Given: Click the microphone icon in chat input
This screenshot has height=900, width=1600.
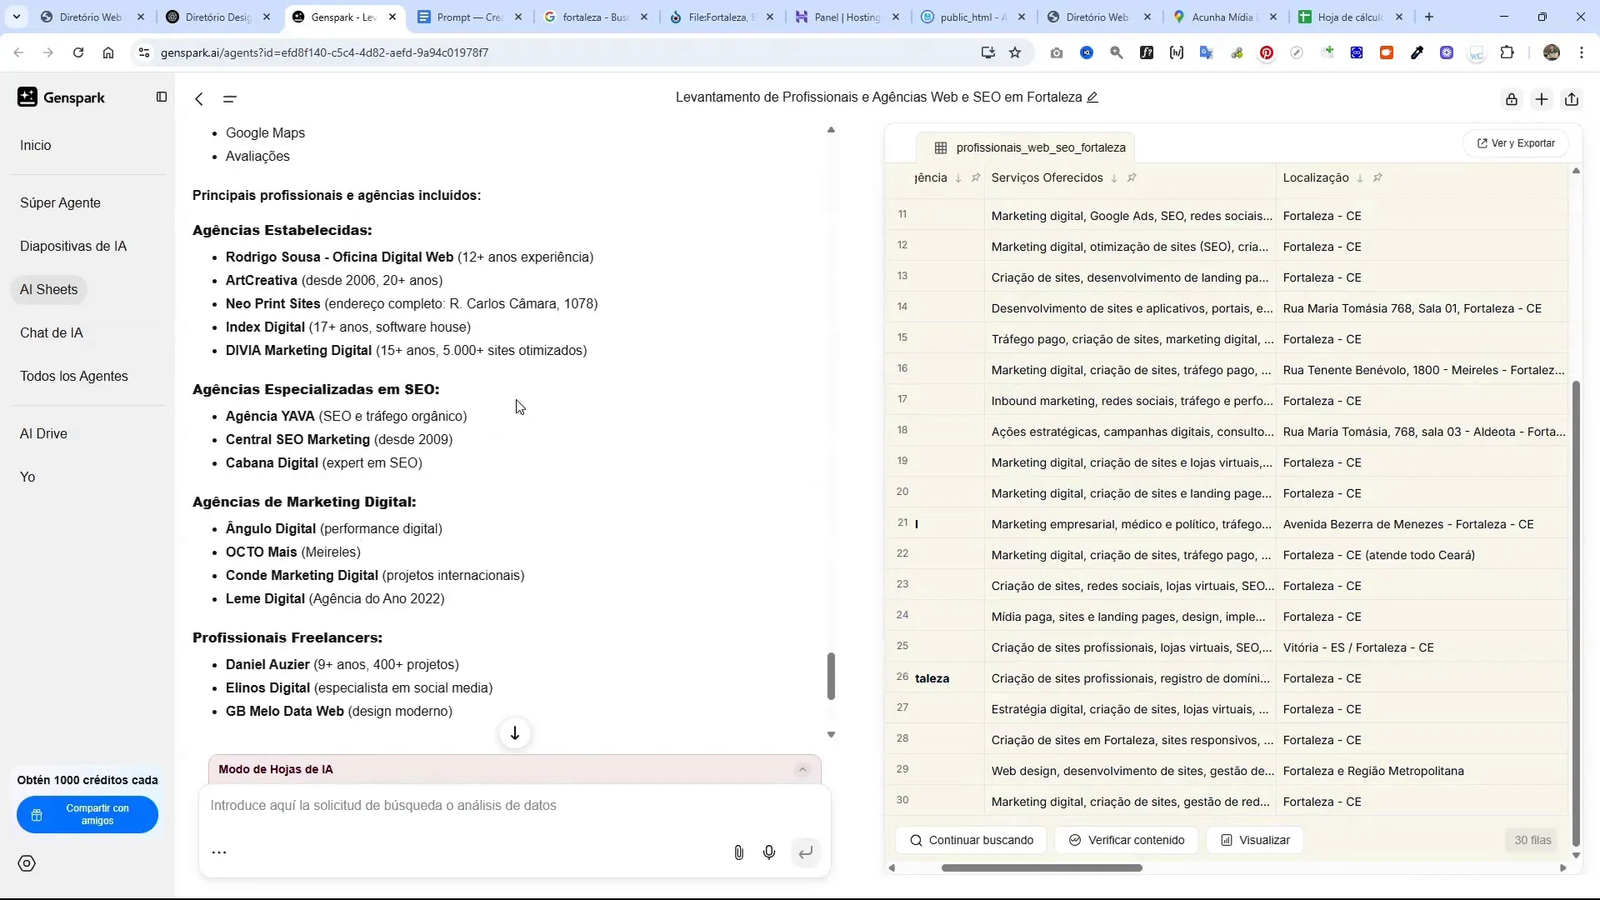Looking at the screenshot, I should (769, 852).
